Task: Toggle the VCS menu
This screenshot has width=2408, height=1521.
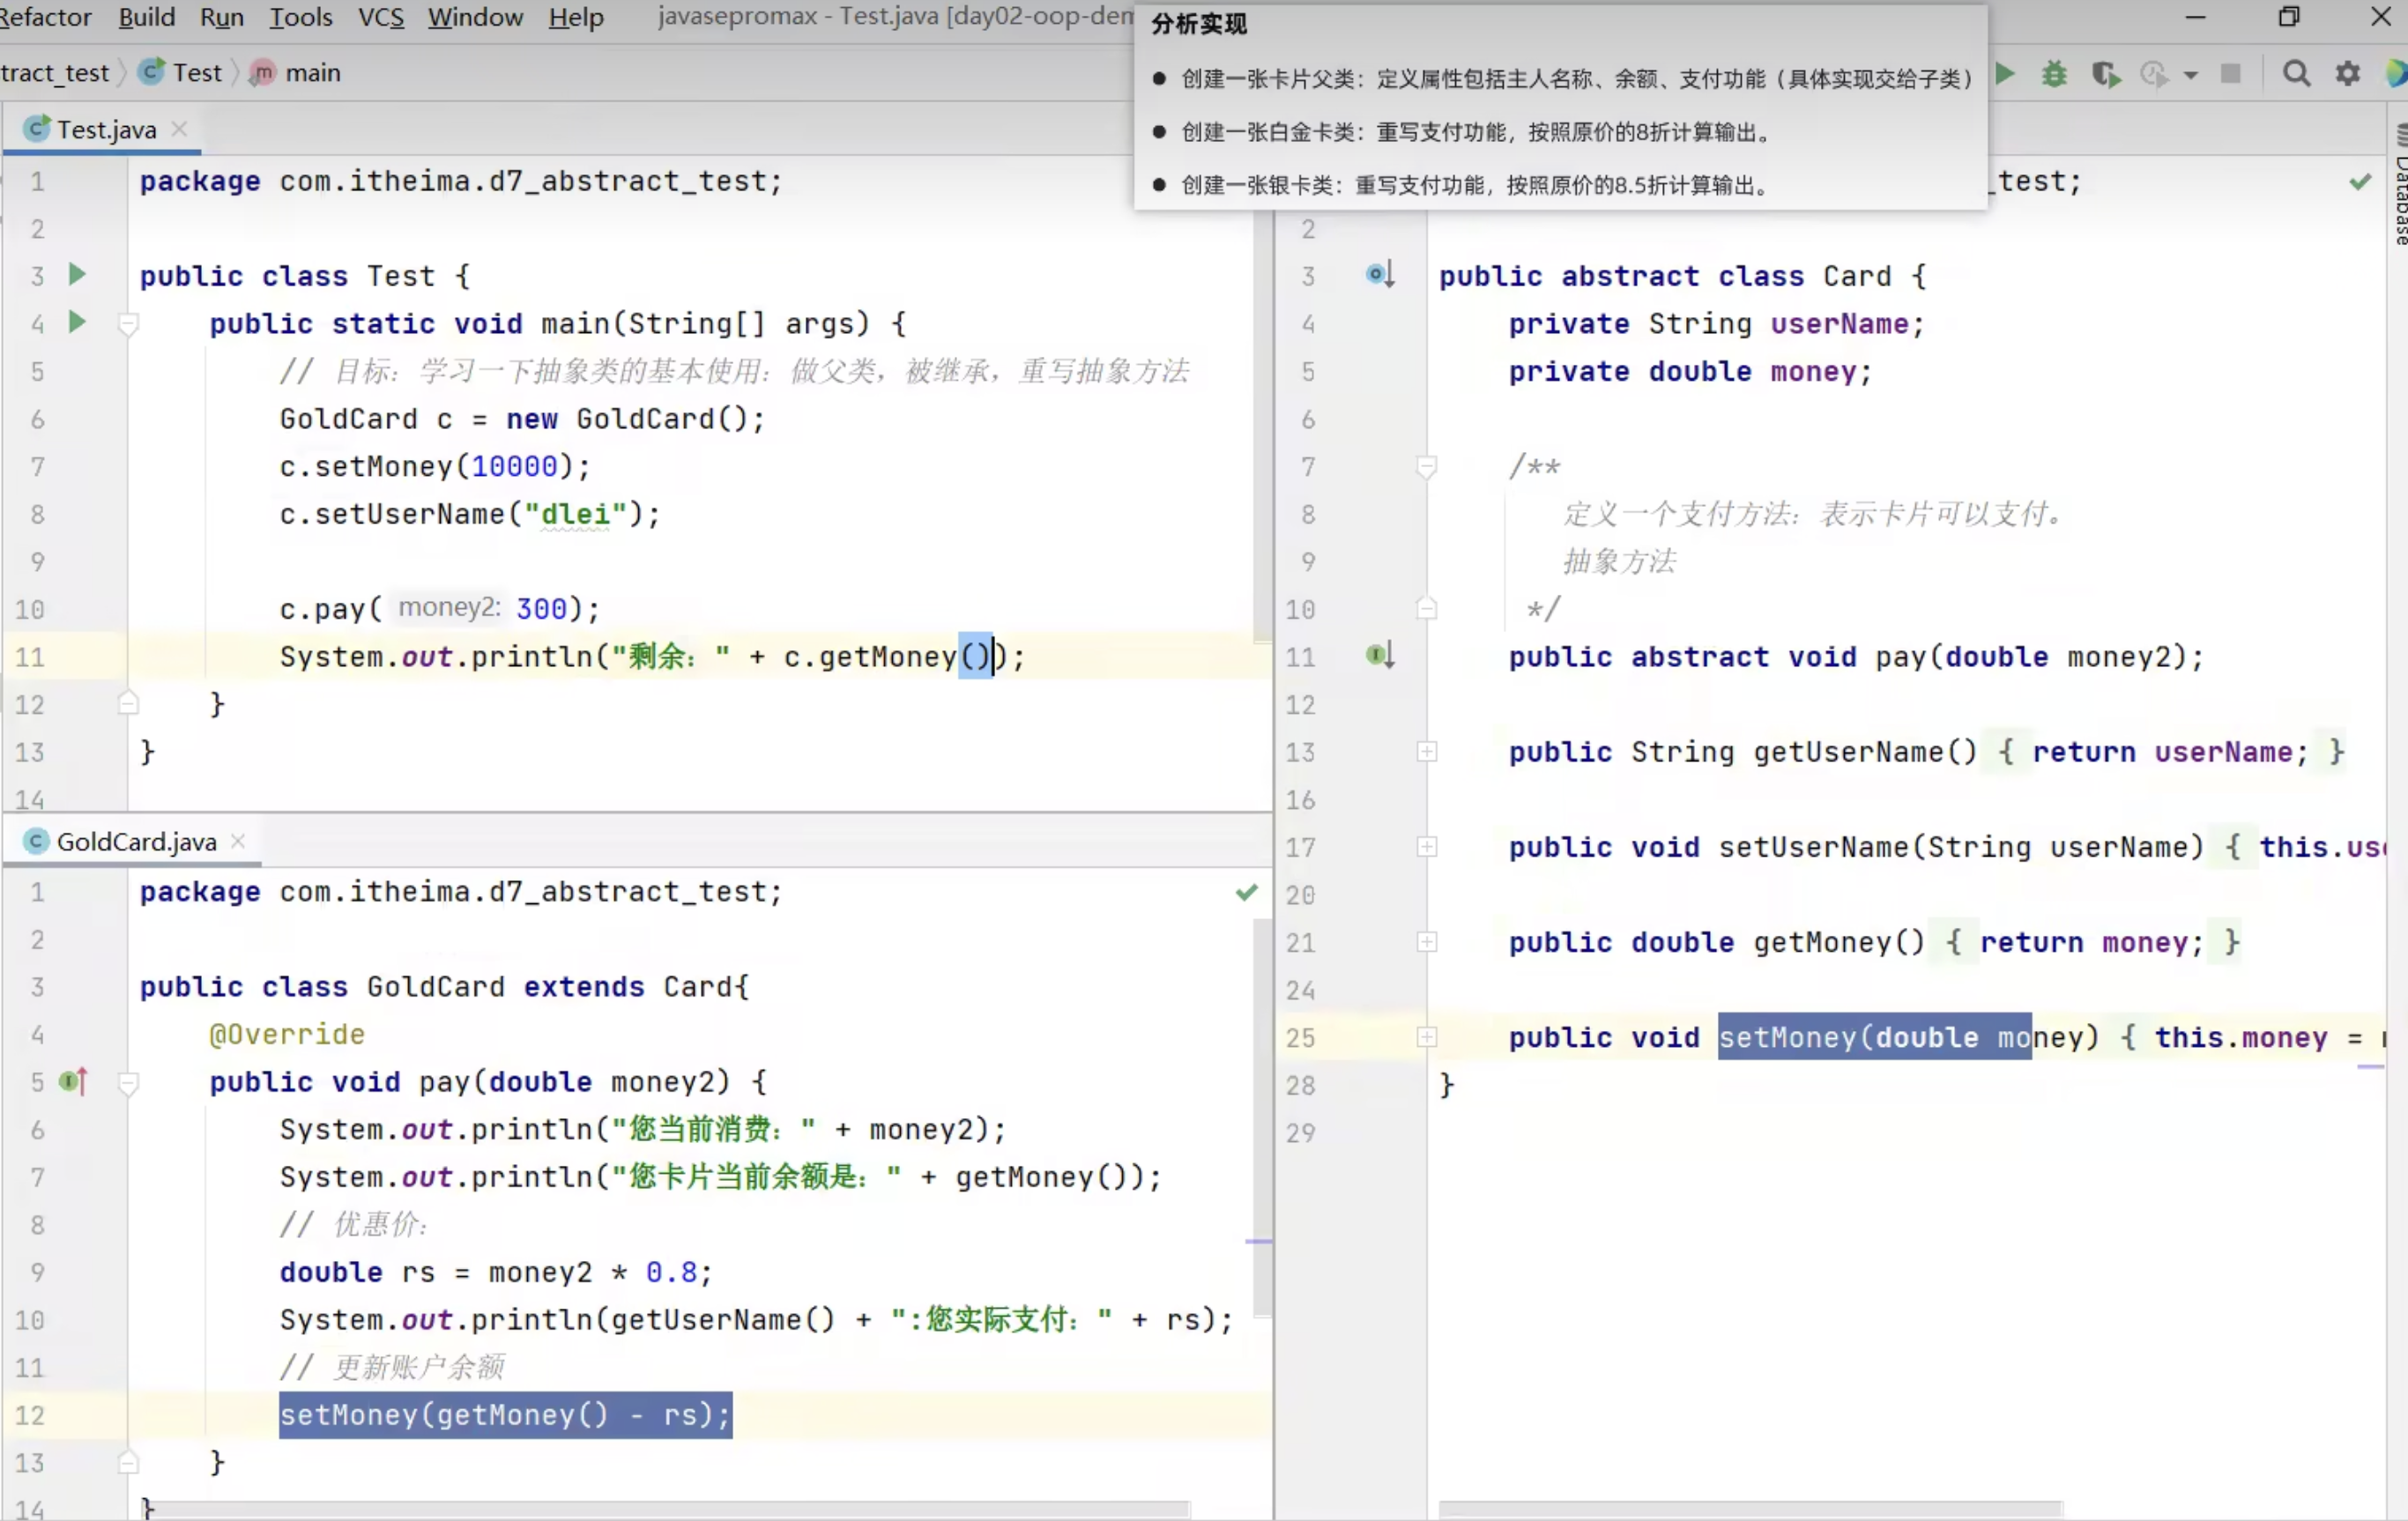Action: [x=376, y=18]
